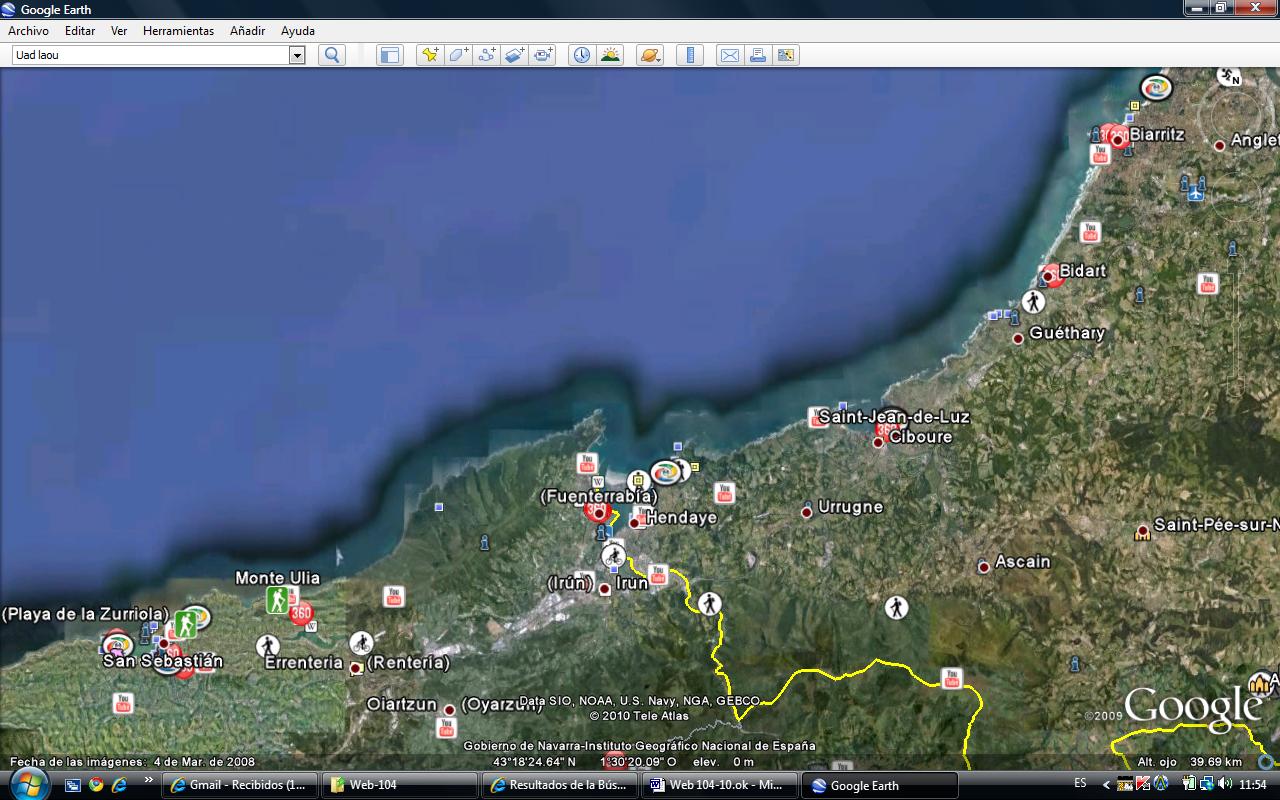This screenshot has width=1280, height=800.
Task: Open the Archivo menu
Action: tap(28, 31)
